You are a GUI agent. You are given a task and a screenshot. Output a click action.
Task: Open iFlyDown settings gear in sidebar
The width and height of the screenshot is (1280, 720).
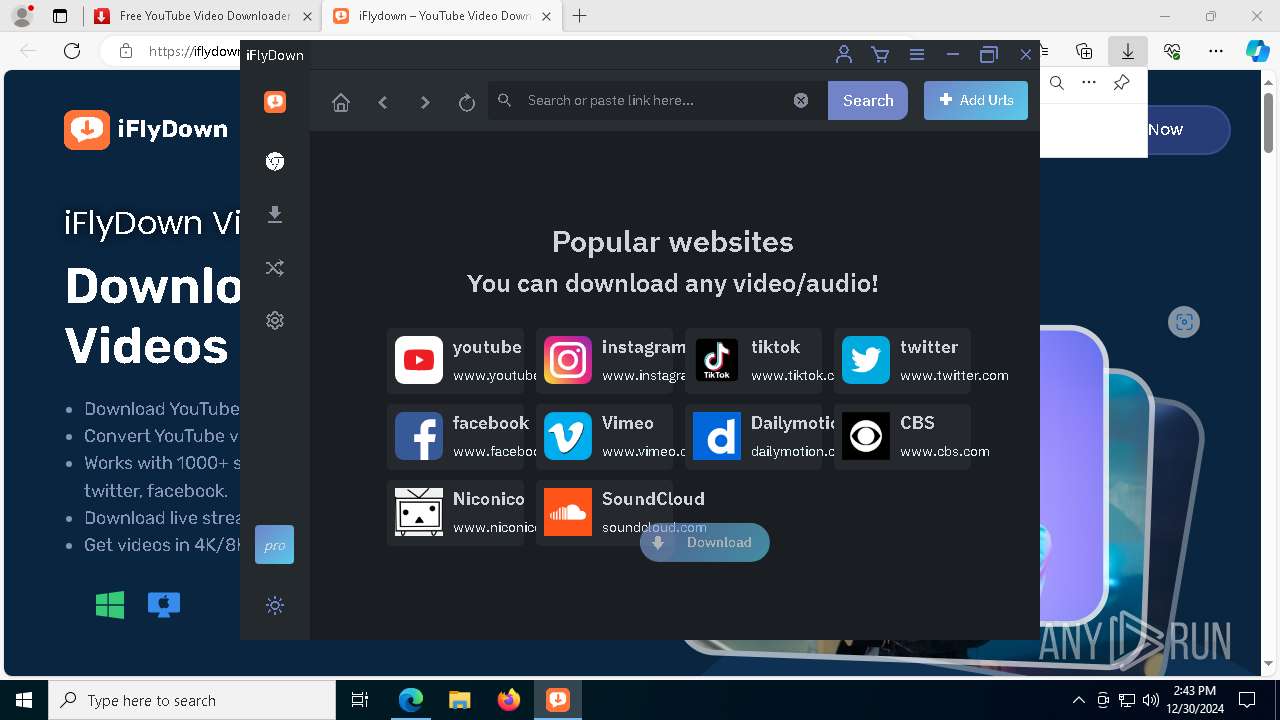click(275, 320)
